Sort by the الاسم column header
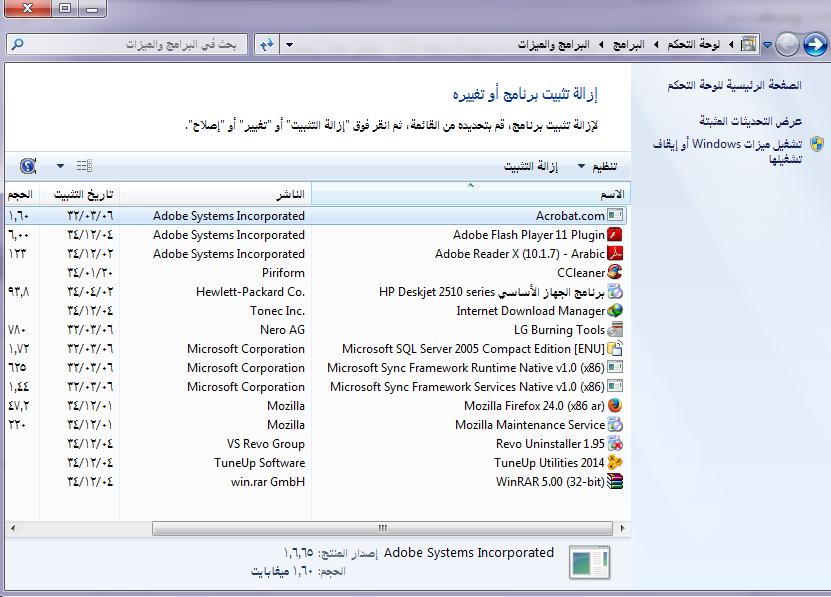 pyautogui.click(x=471, y=194)
